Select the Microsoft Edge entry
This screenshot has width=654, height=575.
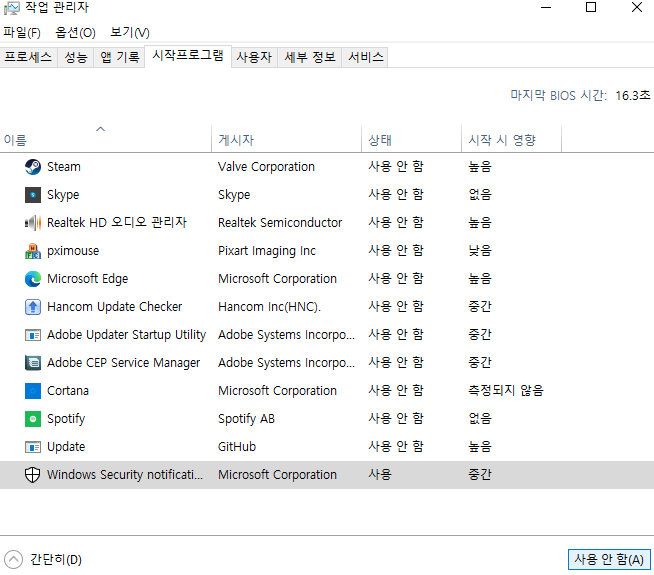click(x=88, y=279)
